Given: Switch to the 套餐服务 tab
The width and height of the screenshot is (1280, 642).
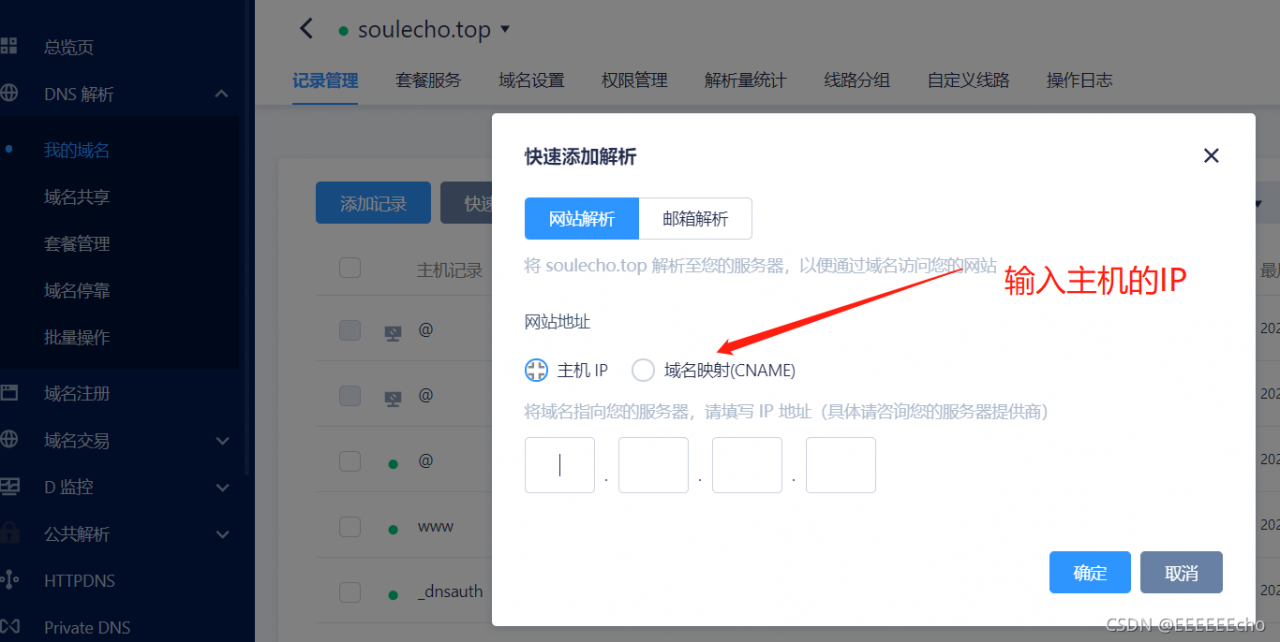Looking at the screenshot, I should click(x=428, y=80).
